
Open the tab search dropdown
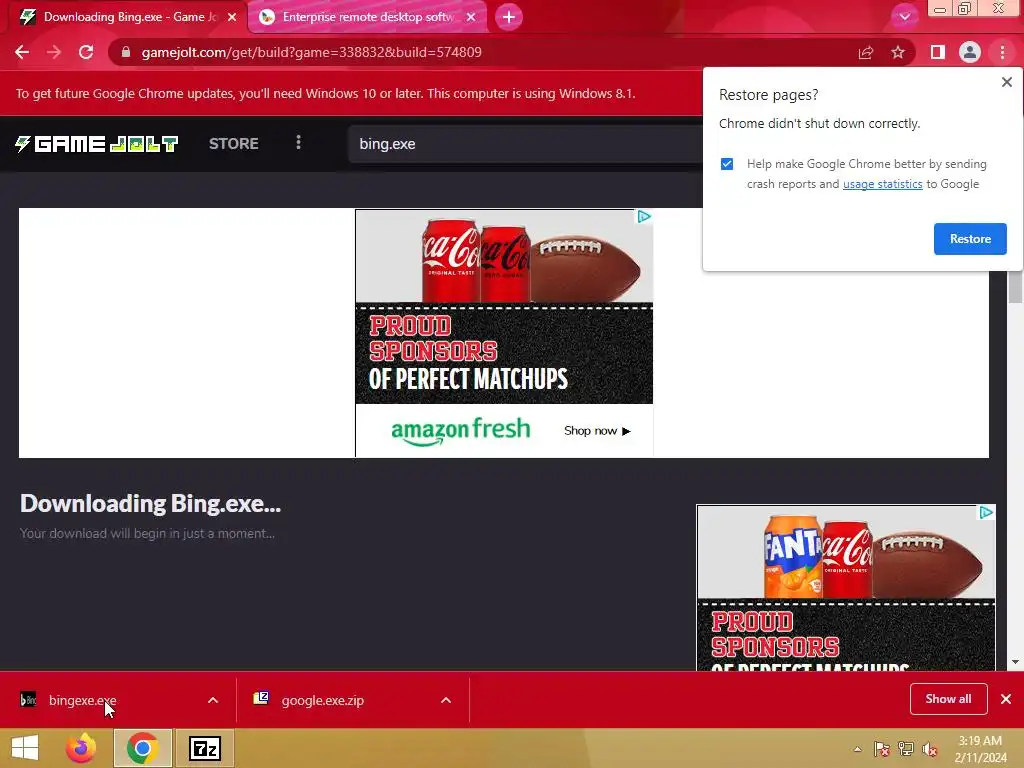point(904,17)
